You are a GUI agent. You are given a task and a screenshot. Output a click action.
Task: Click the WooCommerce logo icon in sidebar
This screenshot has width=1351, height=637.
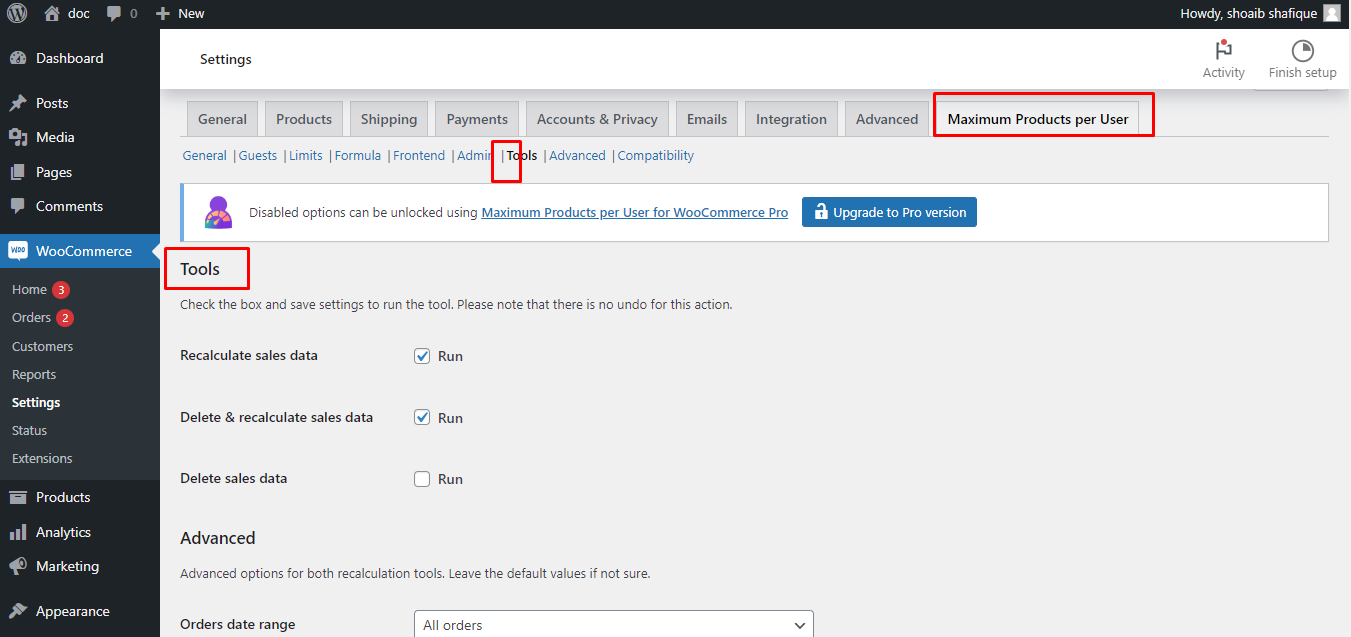click(18, 251)
